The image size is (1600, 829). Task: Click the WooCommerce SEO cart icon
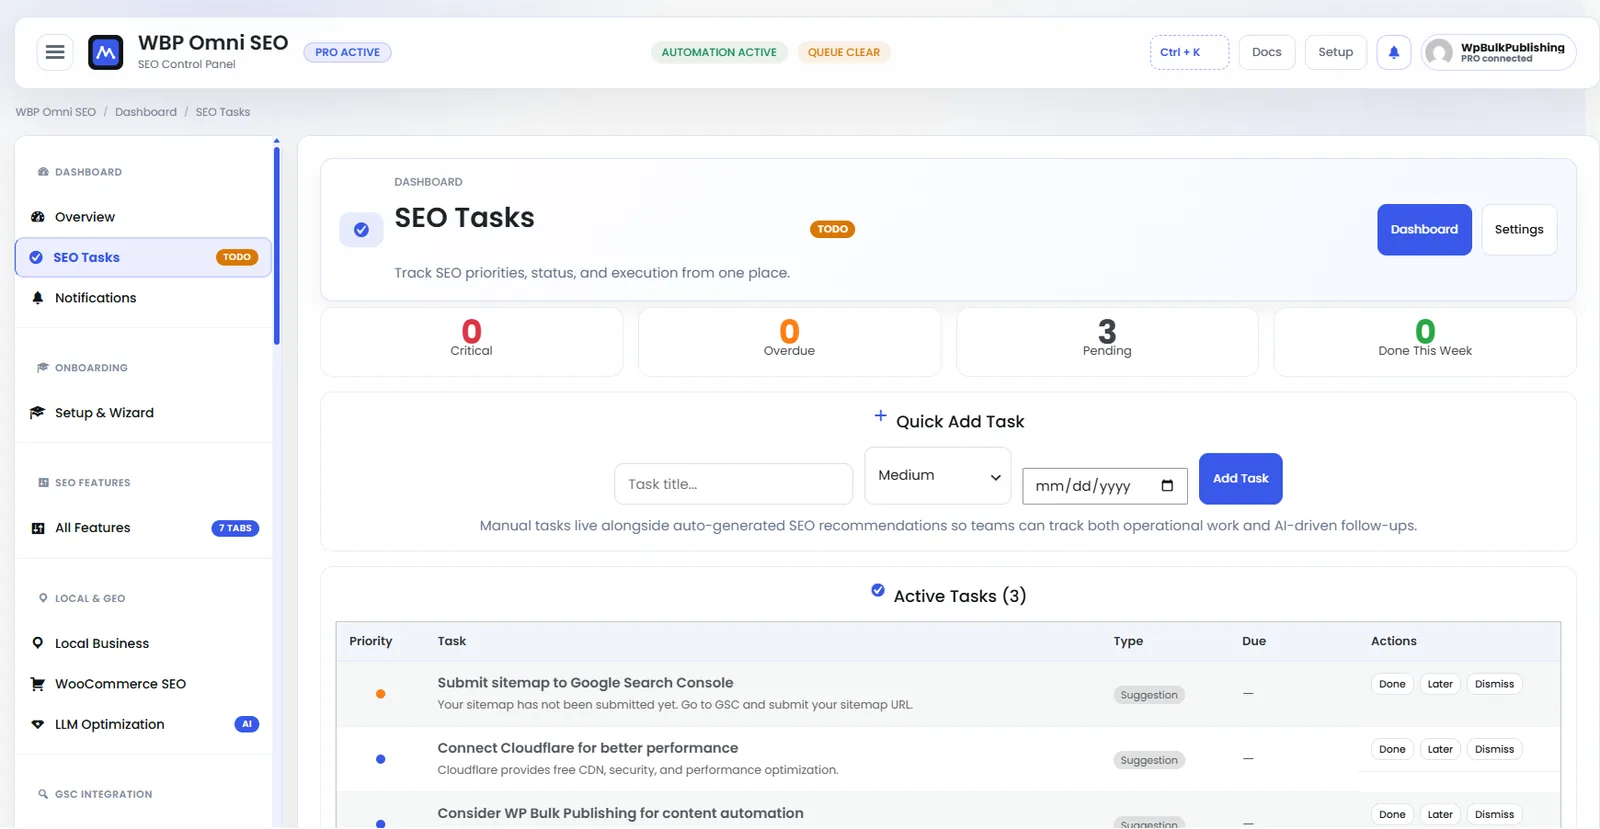(x=38, y=684)
